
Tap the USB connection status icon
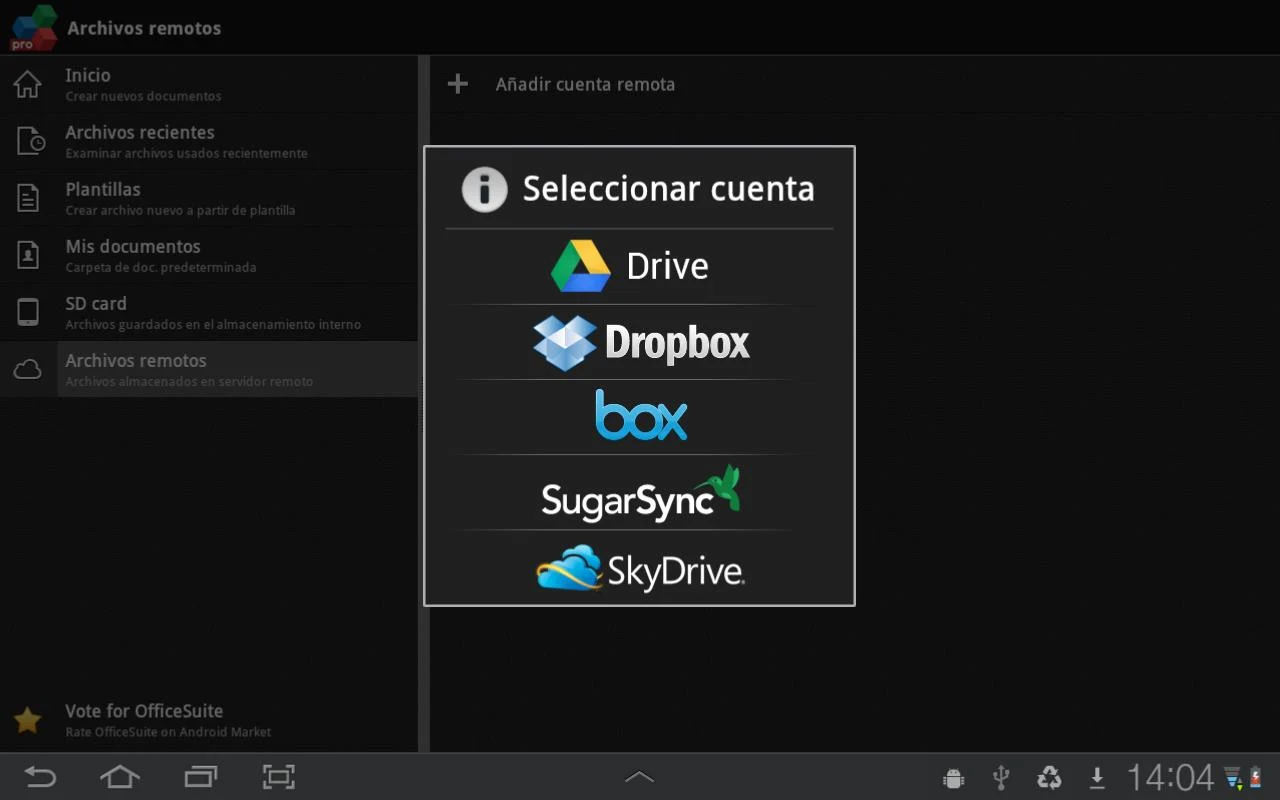click(1001, 777)
